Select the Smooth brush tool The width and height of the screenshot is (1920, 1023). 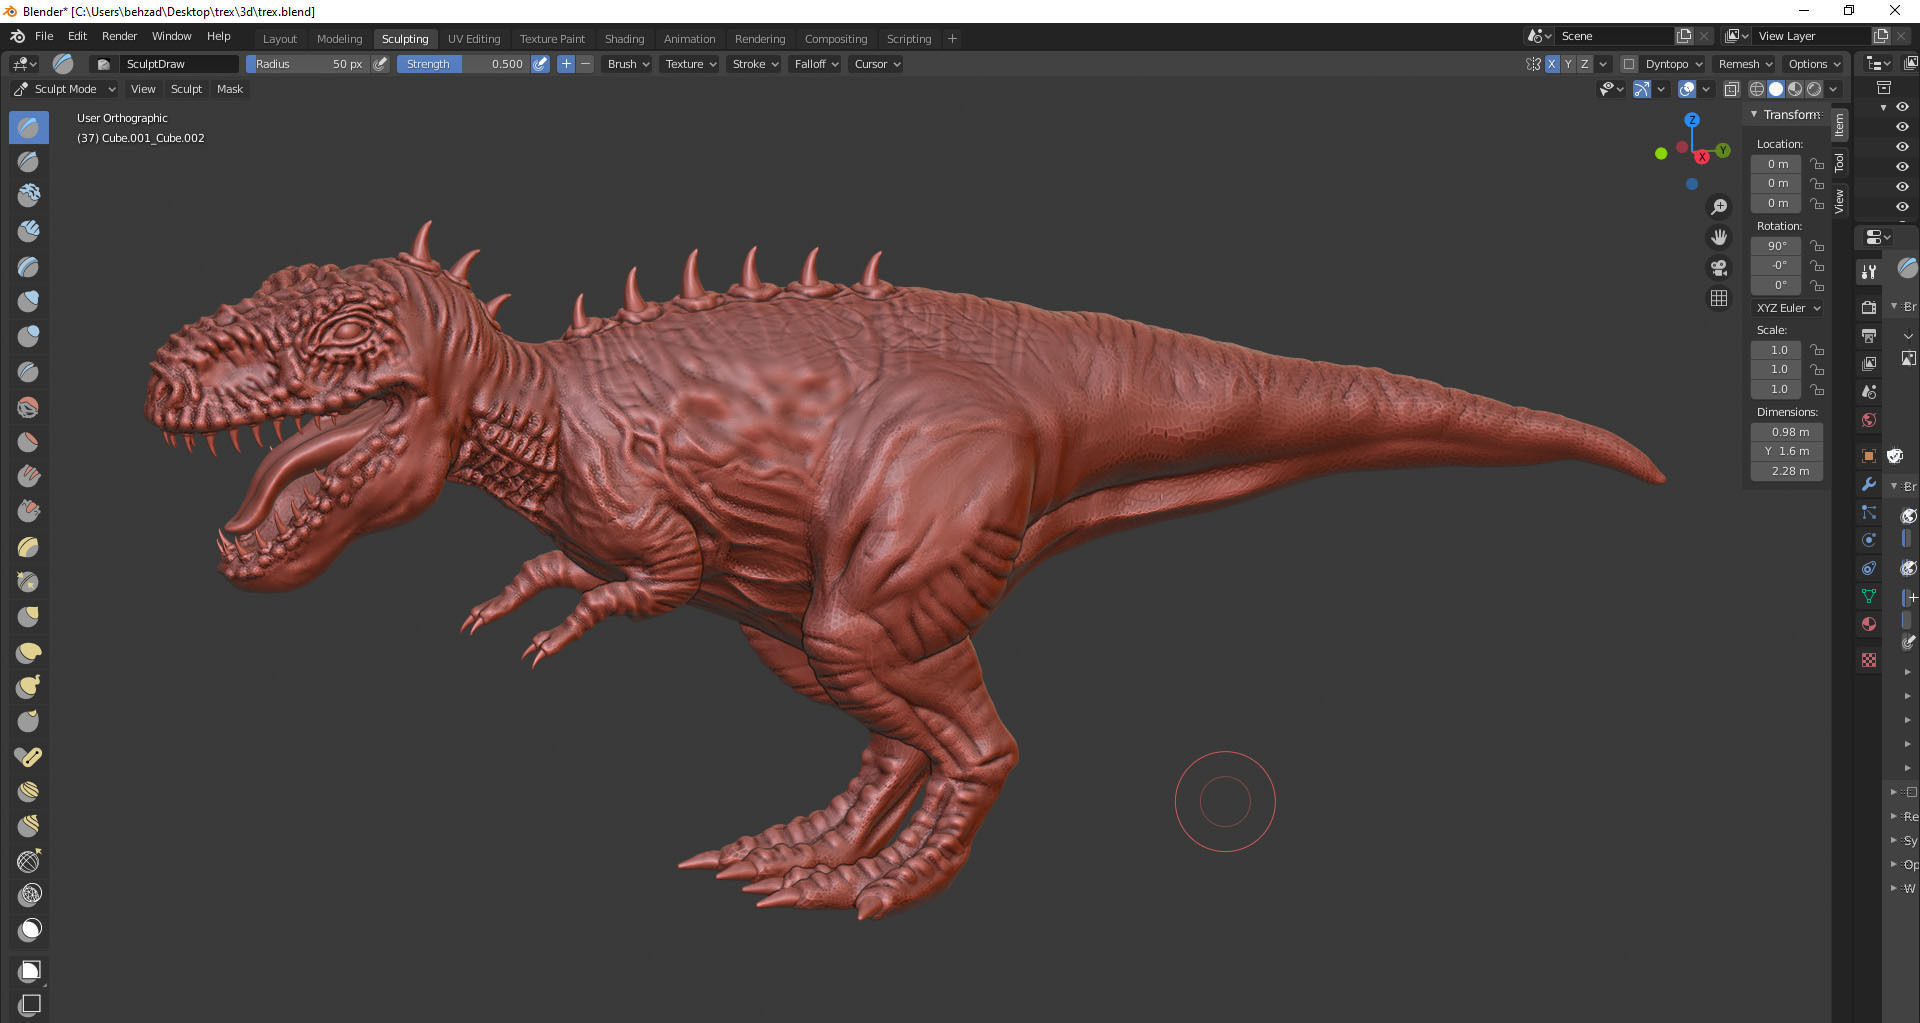tap(29, 407)
